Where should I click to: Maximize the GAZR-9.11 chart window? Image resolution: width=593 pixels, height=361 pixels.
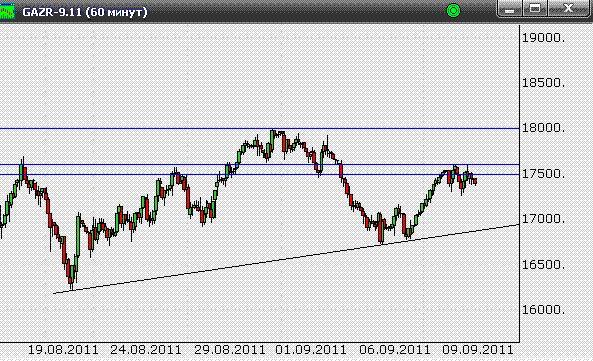535,9
